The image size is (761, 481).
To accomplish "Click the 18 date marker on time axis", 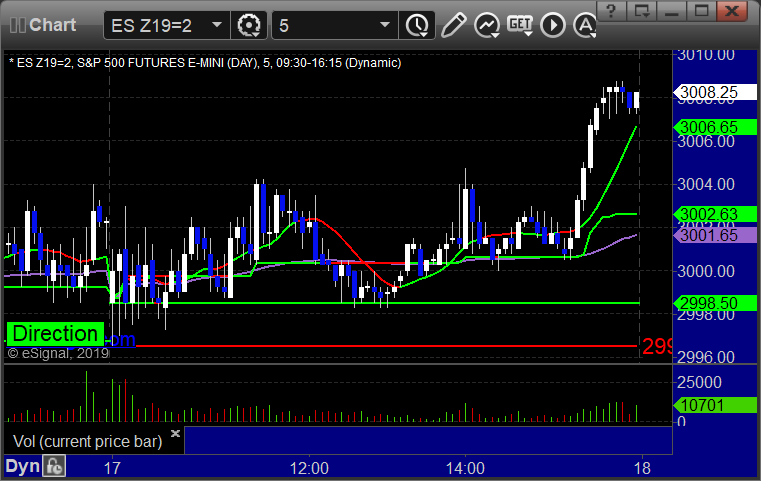I will point(642,468).
